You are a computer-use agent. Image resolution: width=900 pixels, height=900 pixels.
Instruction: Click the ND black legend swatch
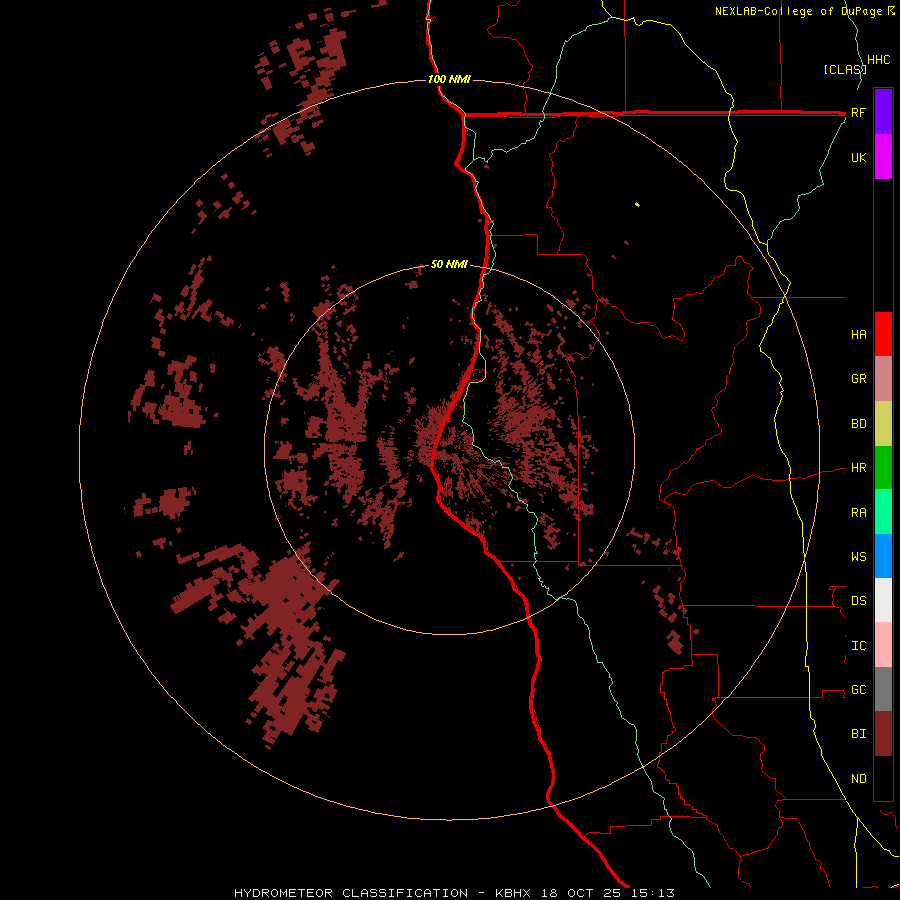click(x=883, y=778)
